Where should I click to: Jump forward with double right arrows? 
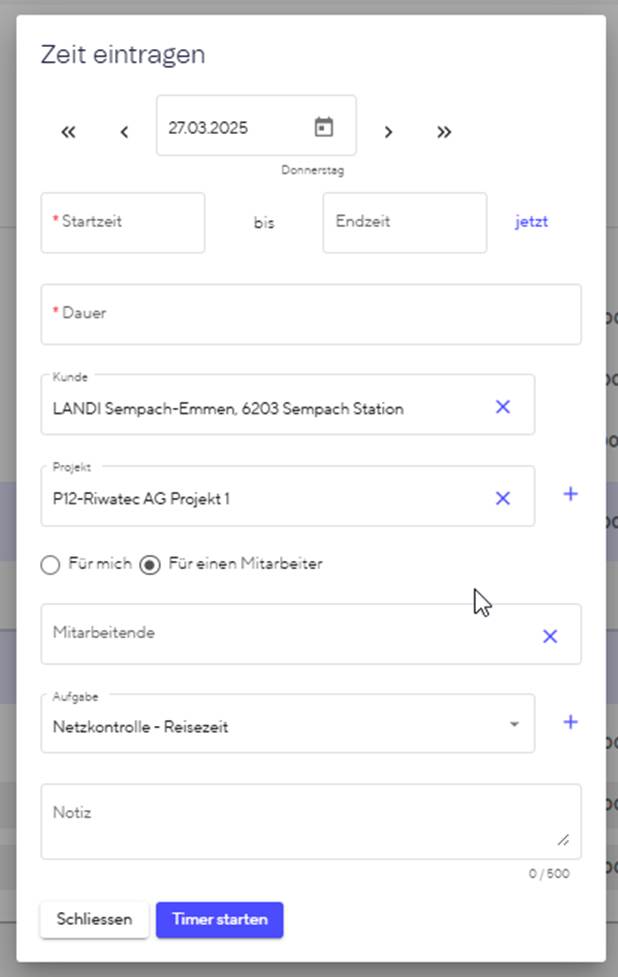point(444,132)
